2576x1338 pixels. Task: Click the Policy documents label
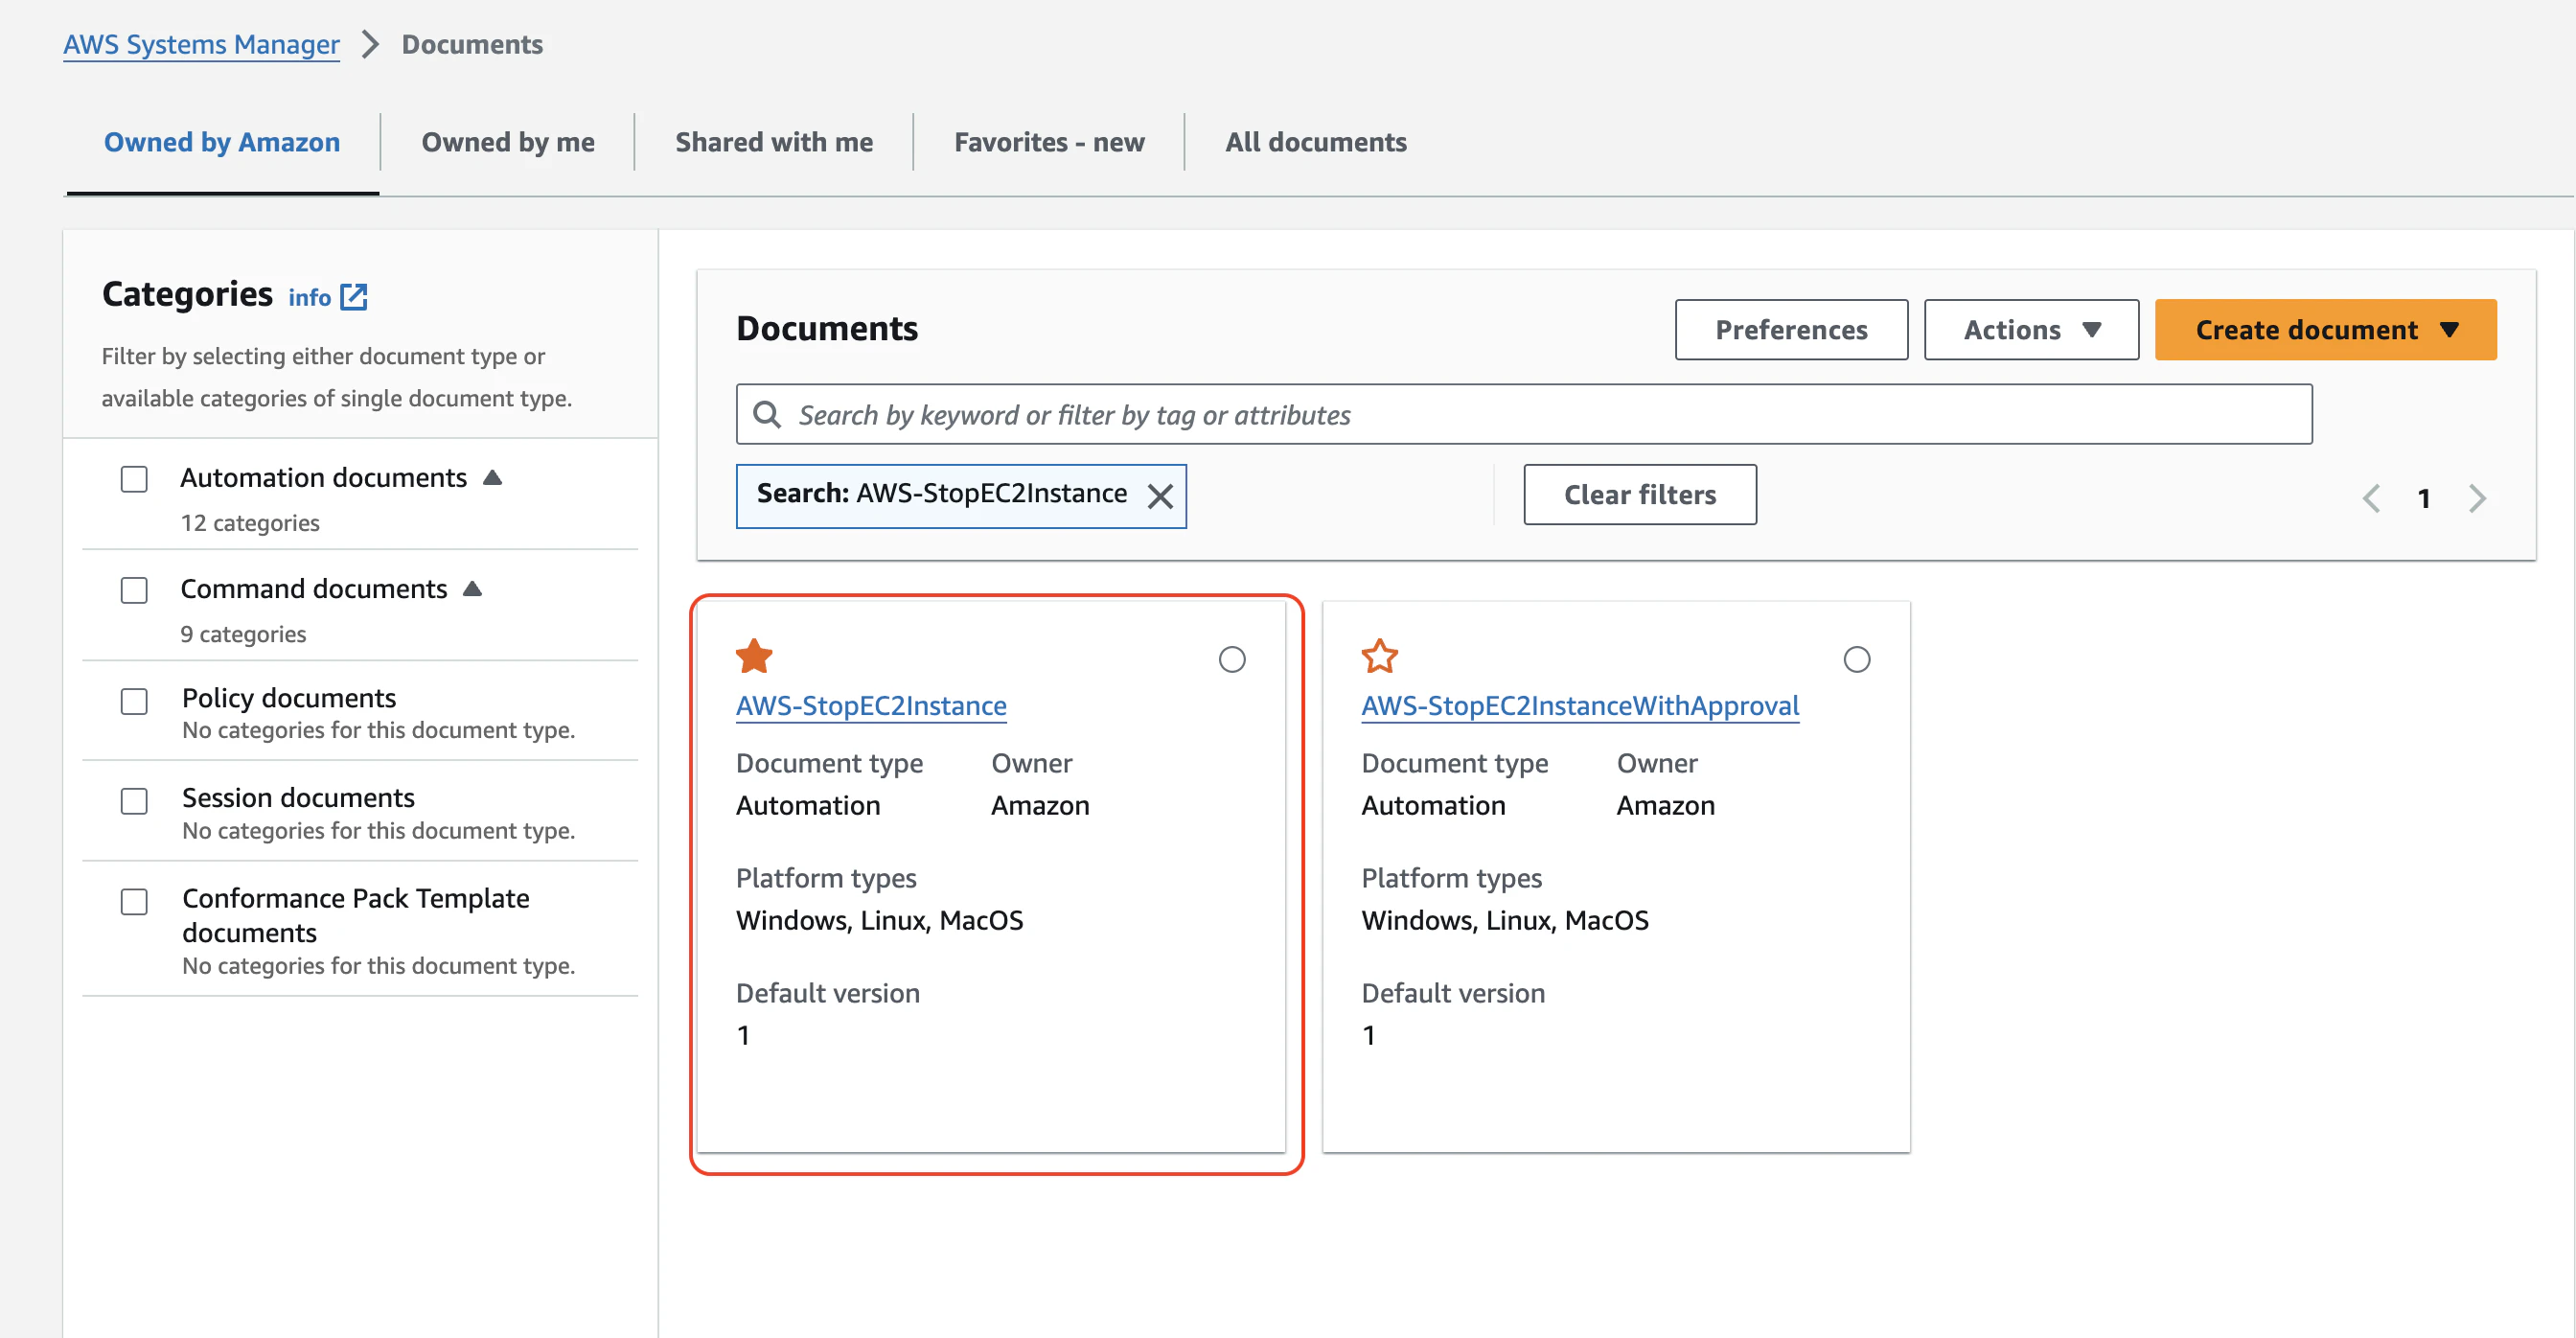coord(289,697)
